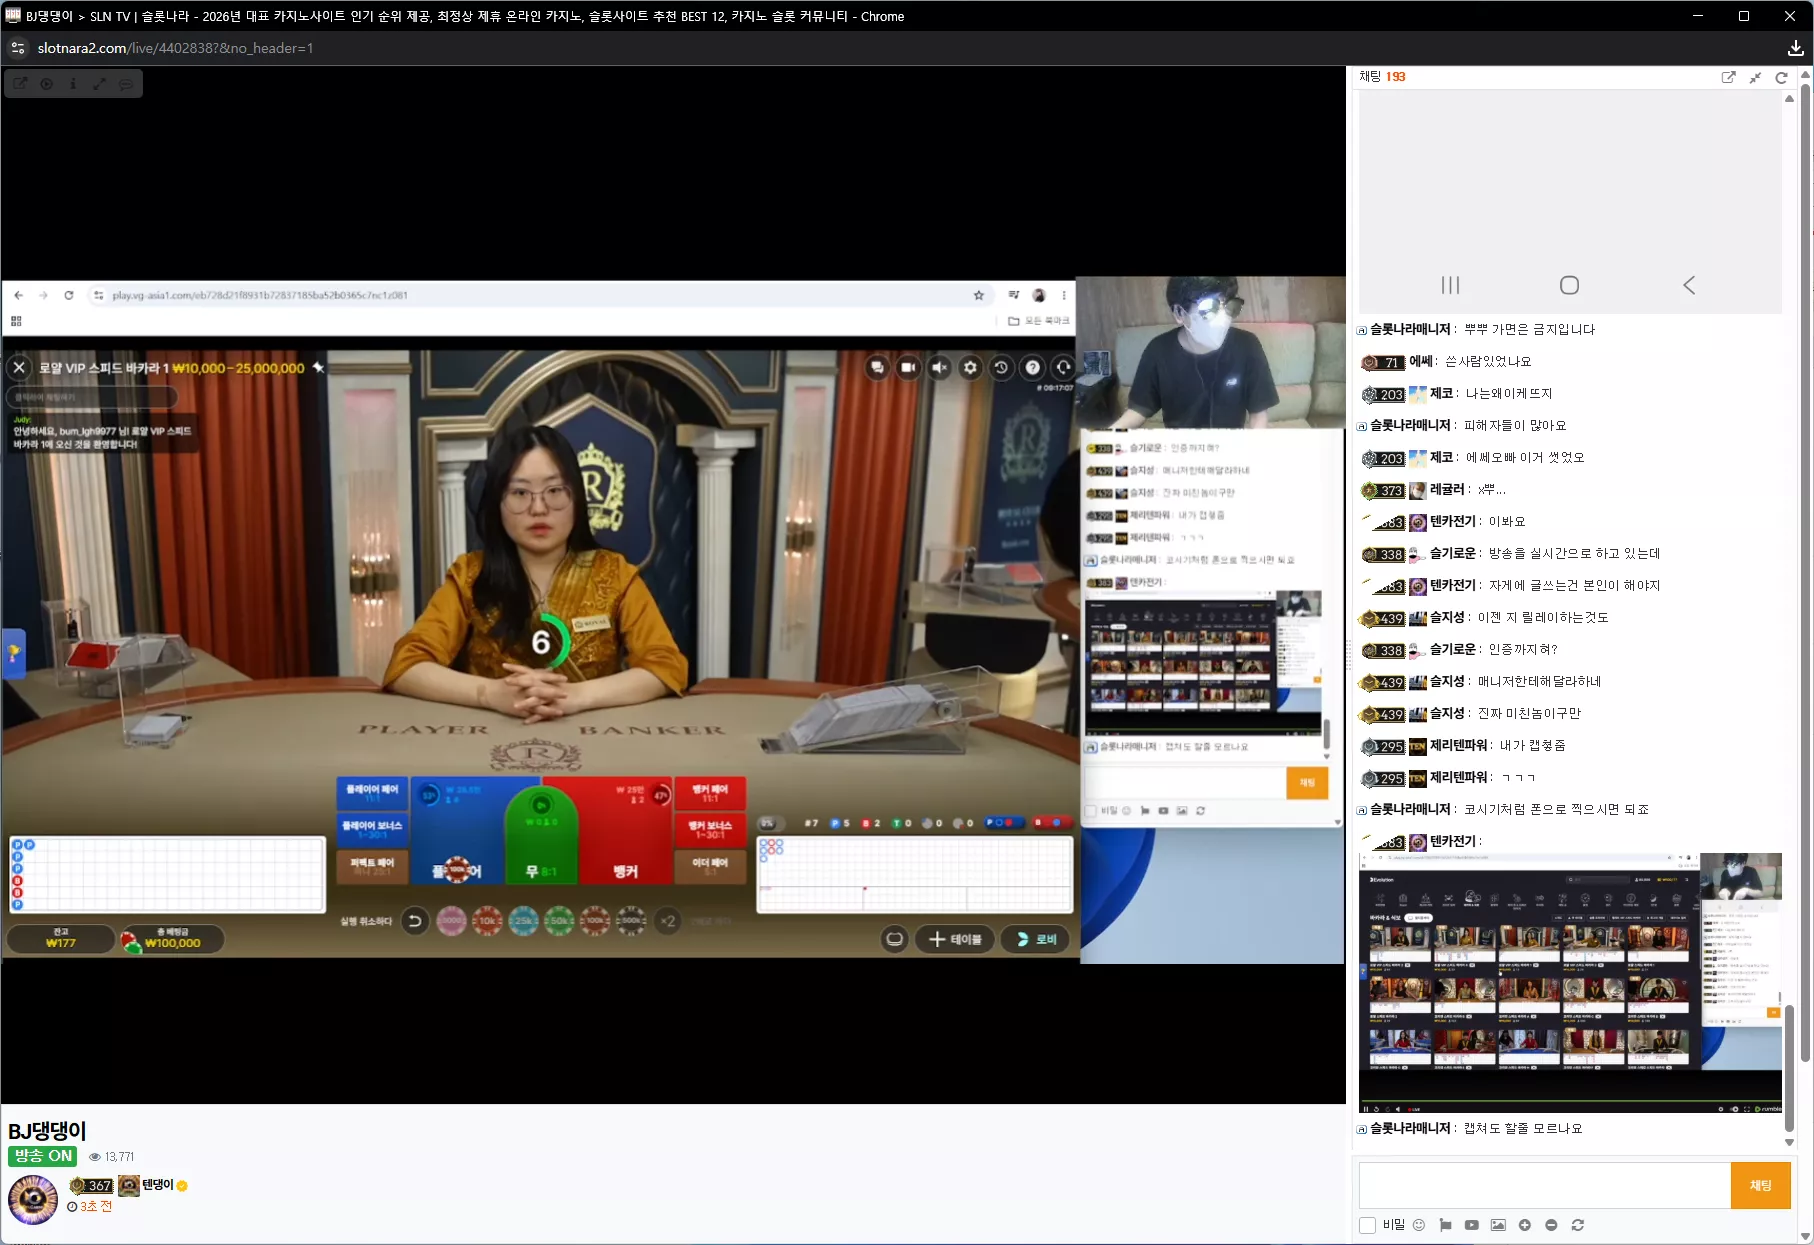Click chat message '나는왜이케뜨지'
The height and width of the screenshot is (1245, 1814).
pyautogui.click(x=1509, y=394)
